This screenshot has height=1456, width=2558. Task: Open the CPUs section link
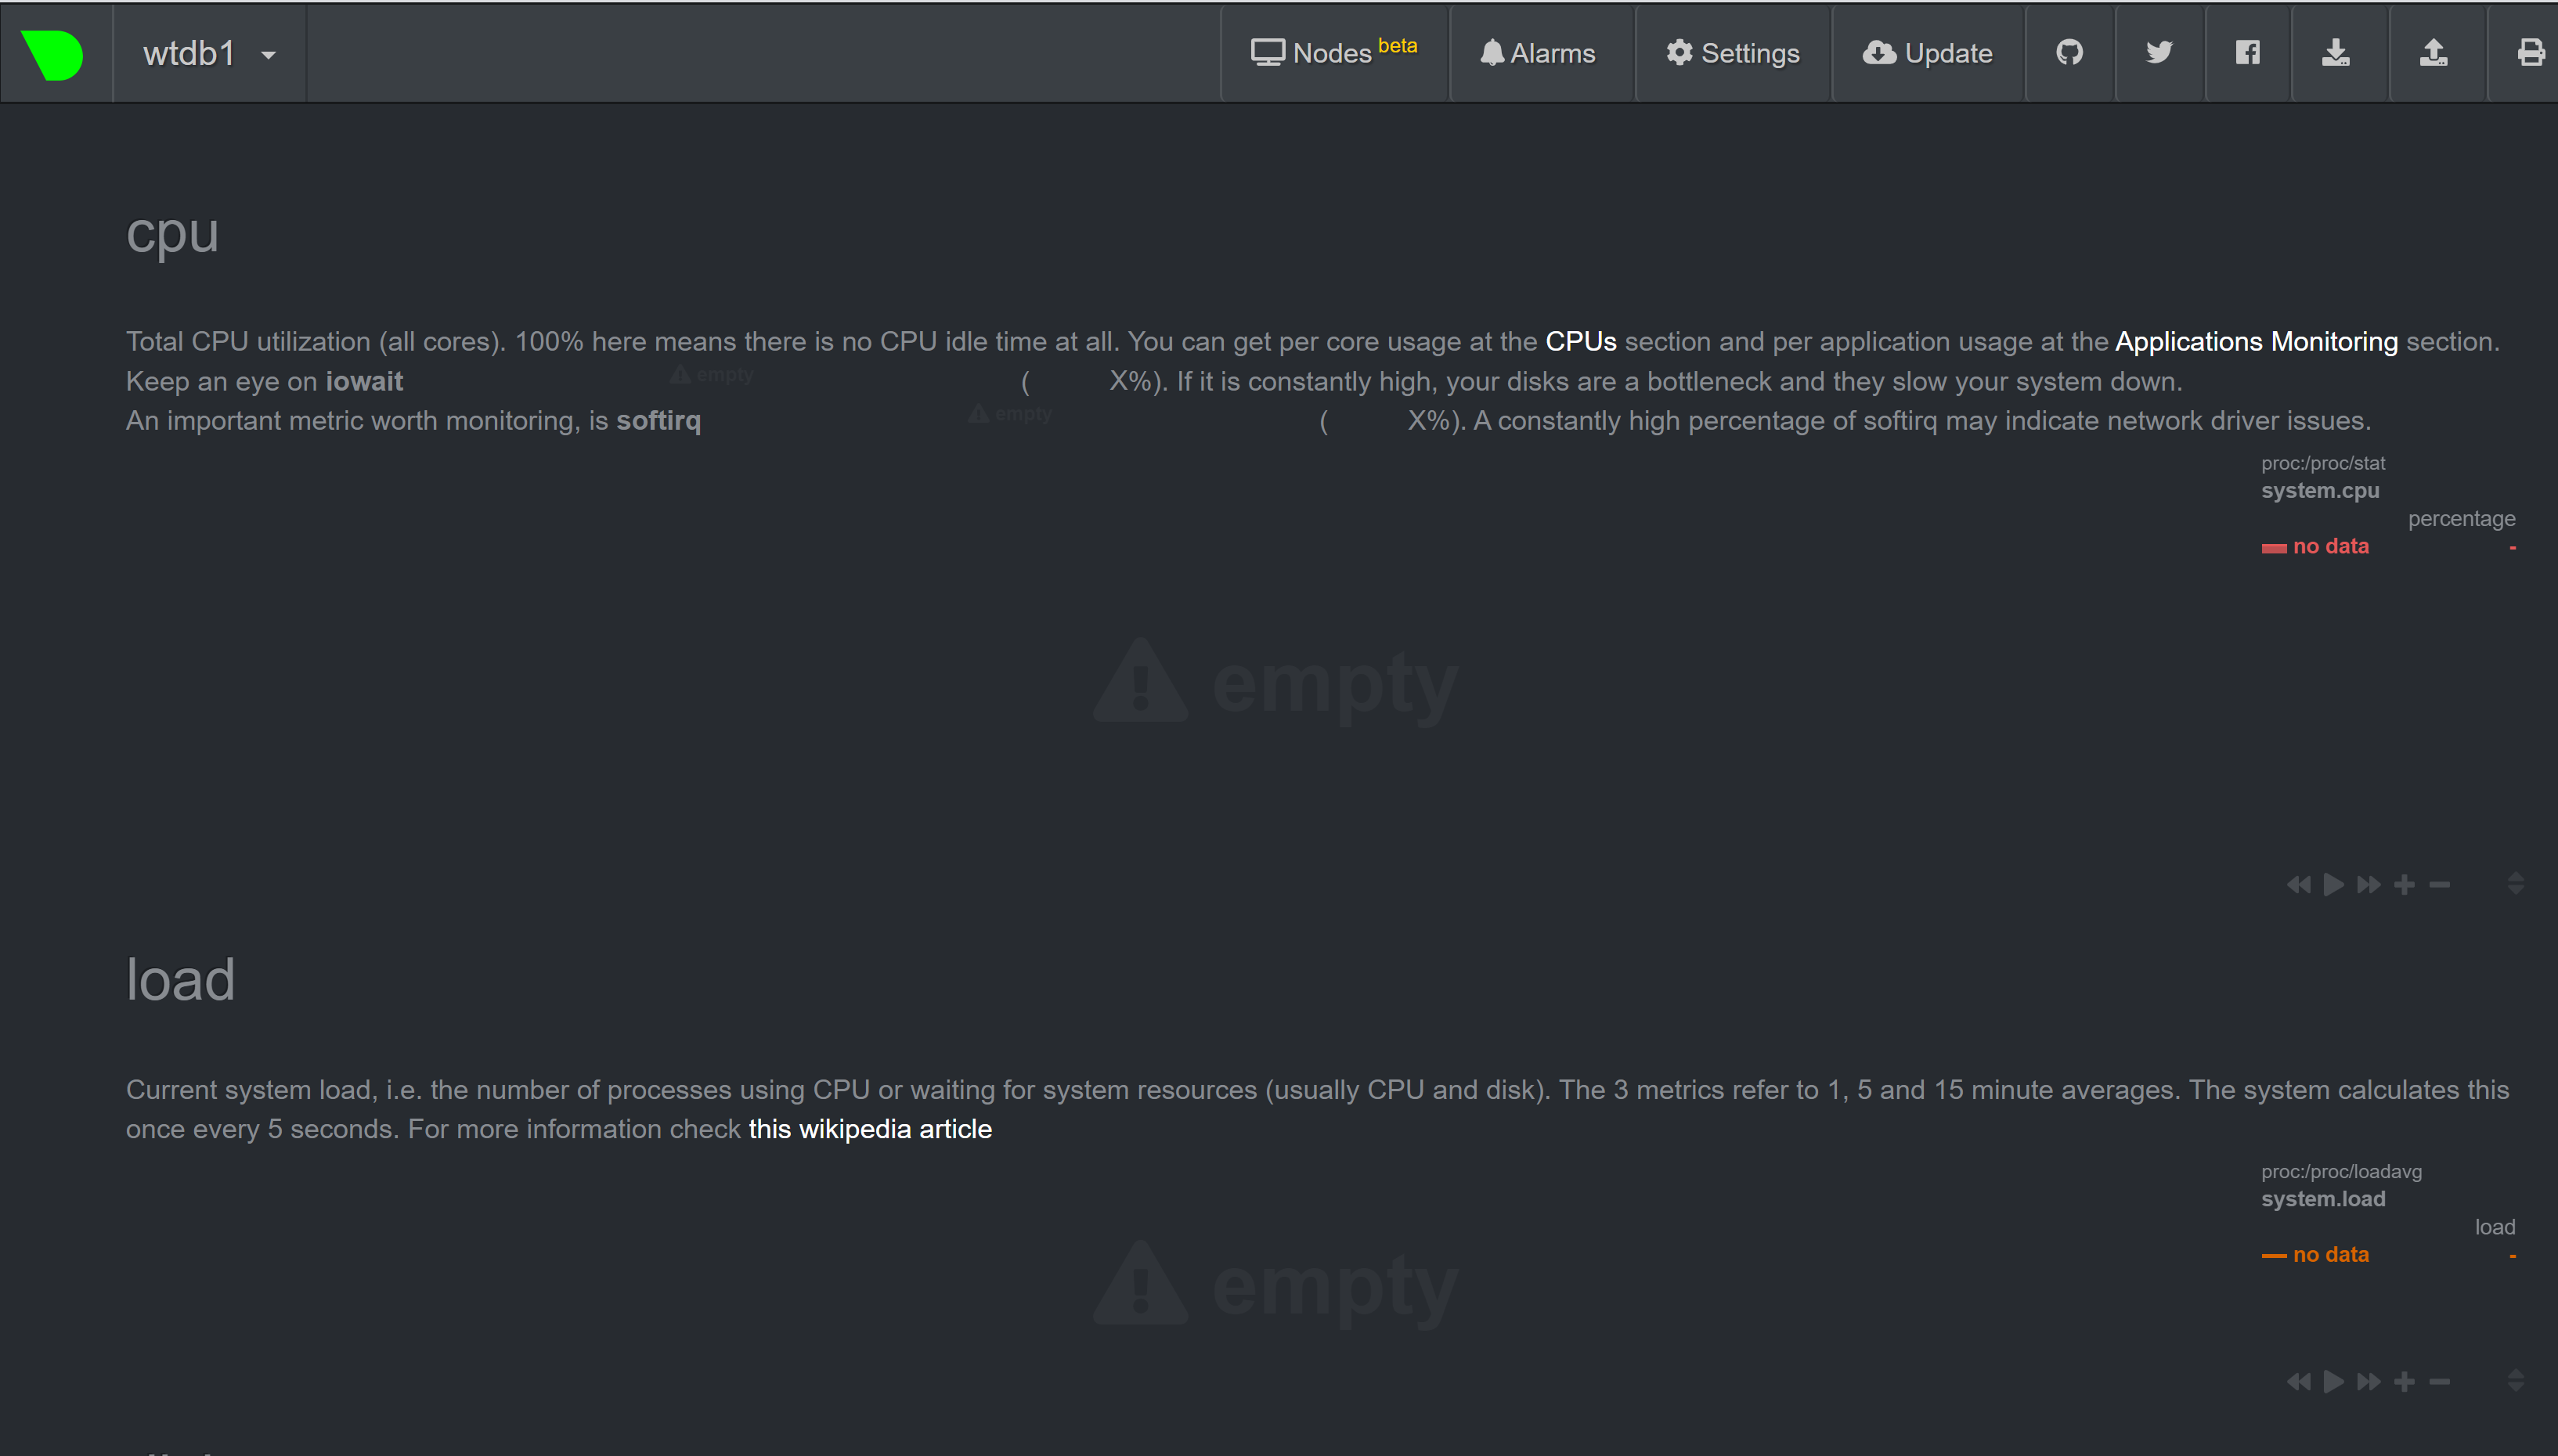coord(1580,340)
